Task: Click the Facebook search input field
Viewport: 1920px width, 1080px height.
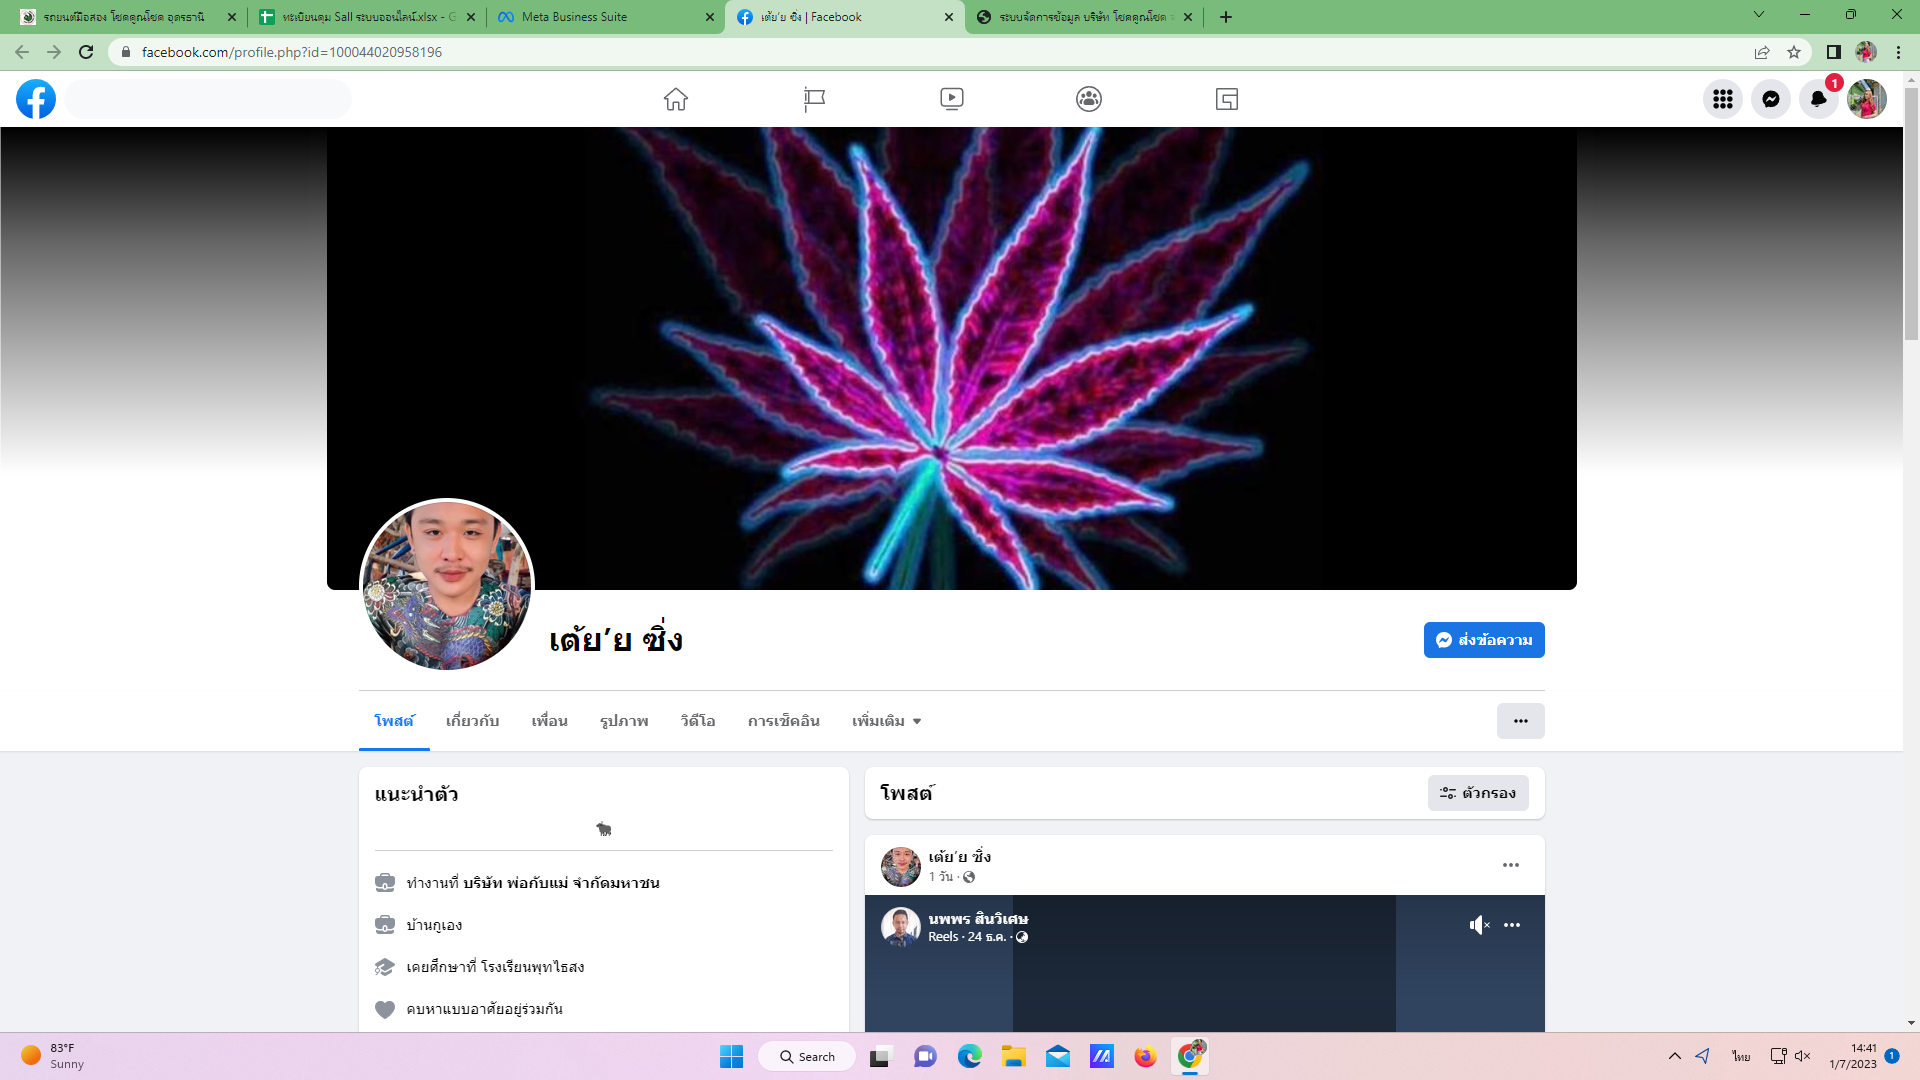Action: (x=208, y=99)
